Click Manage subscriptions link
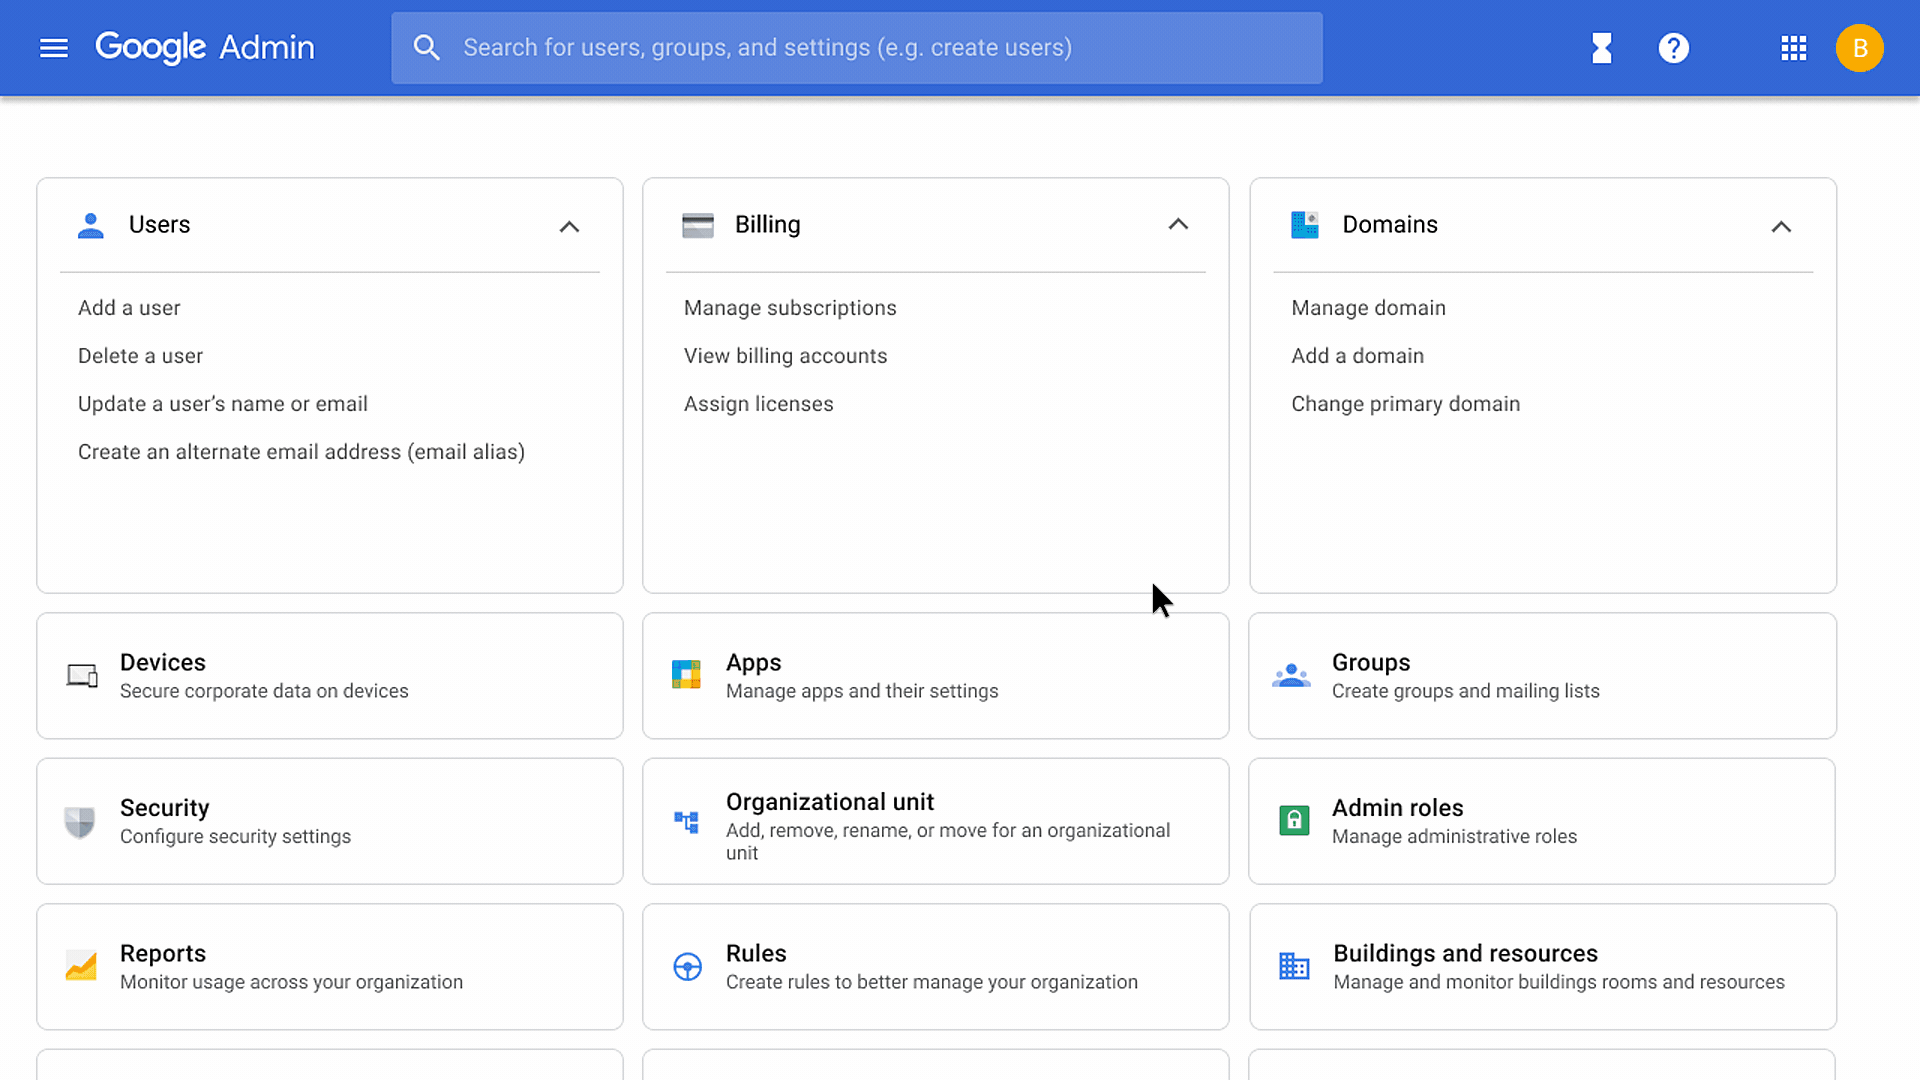 tap(790, 307)
